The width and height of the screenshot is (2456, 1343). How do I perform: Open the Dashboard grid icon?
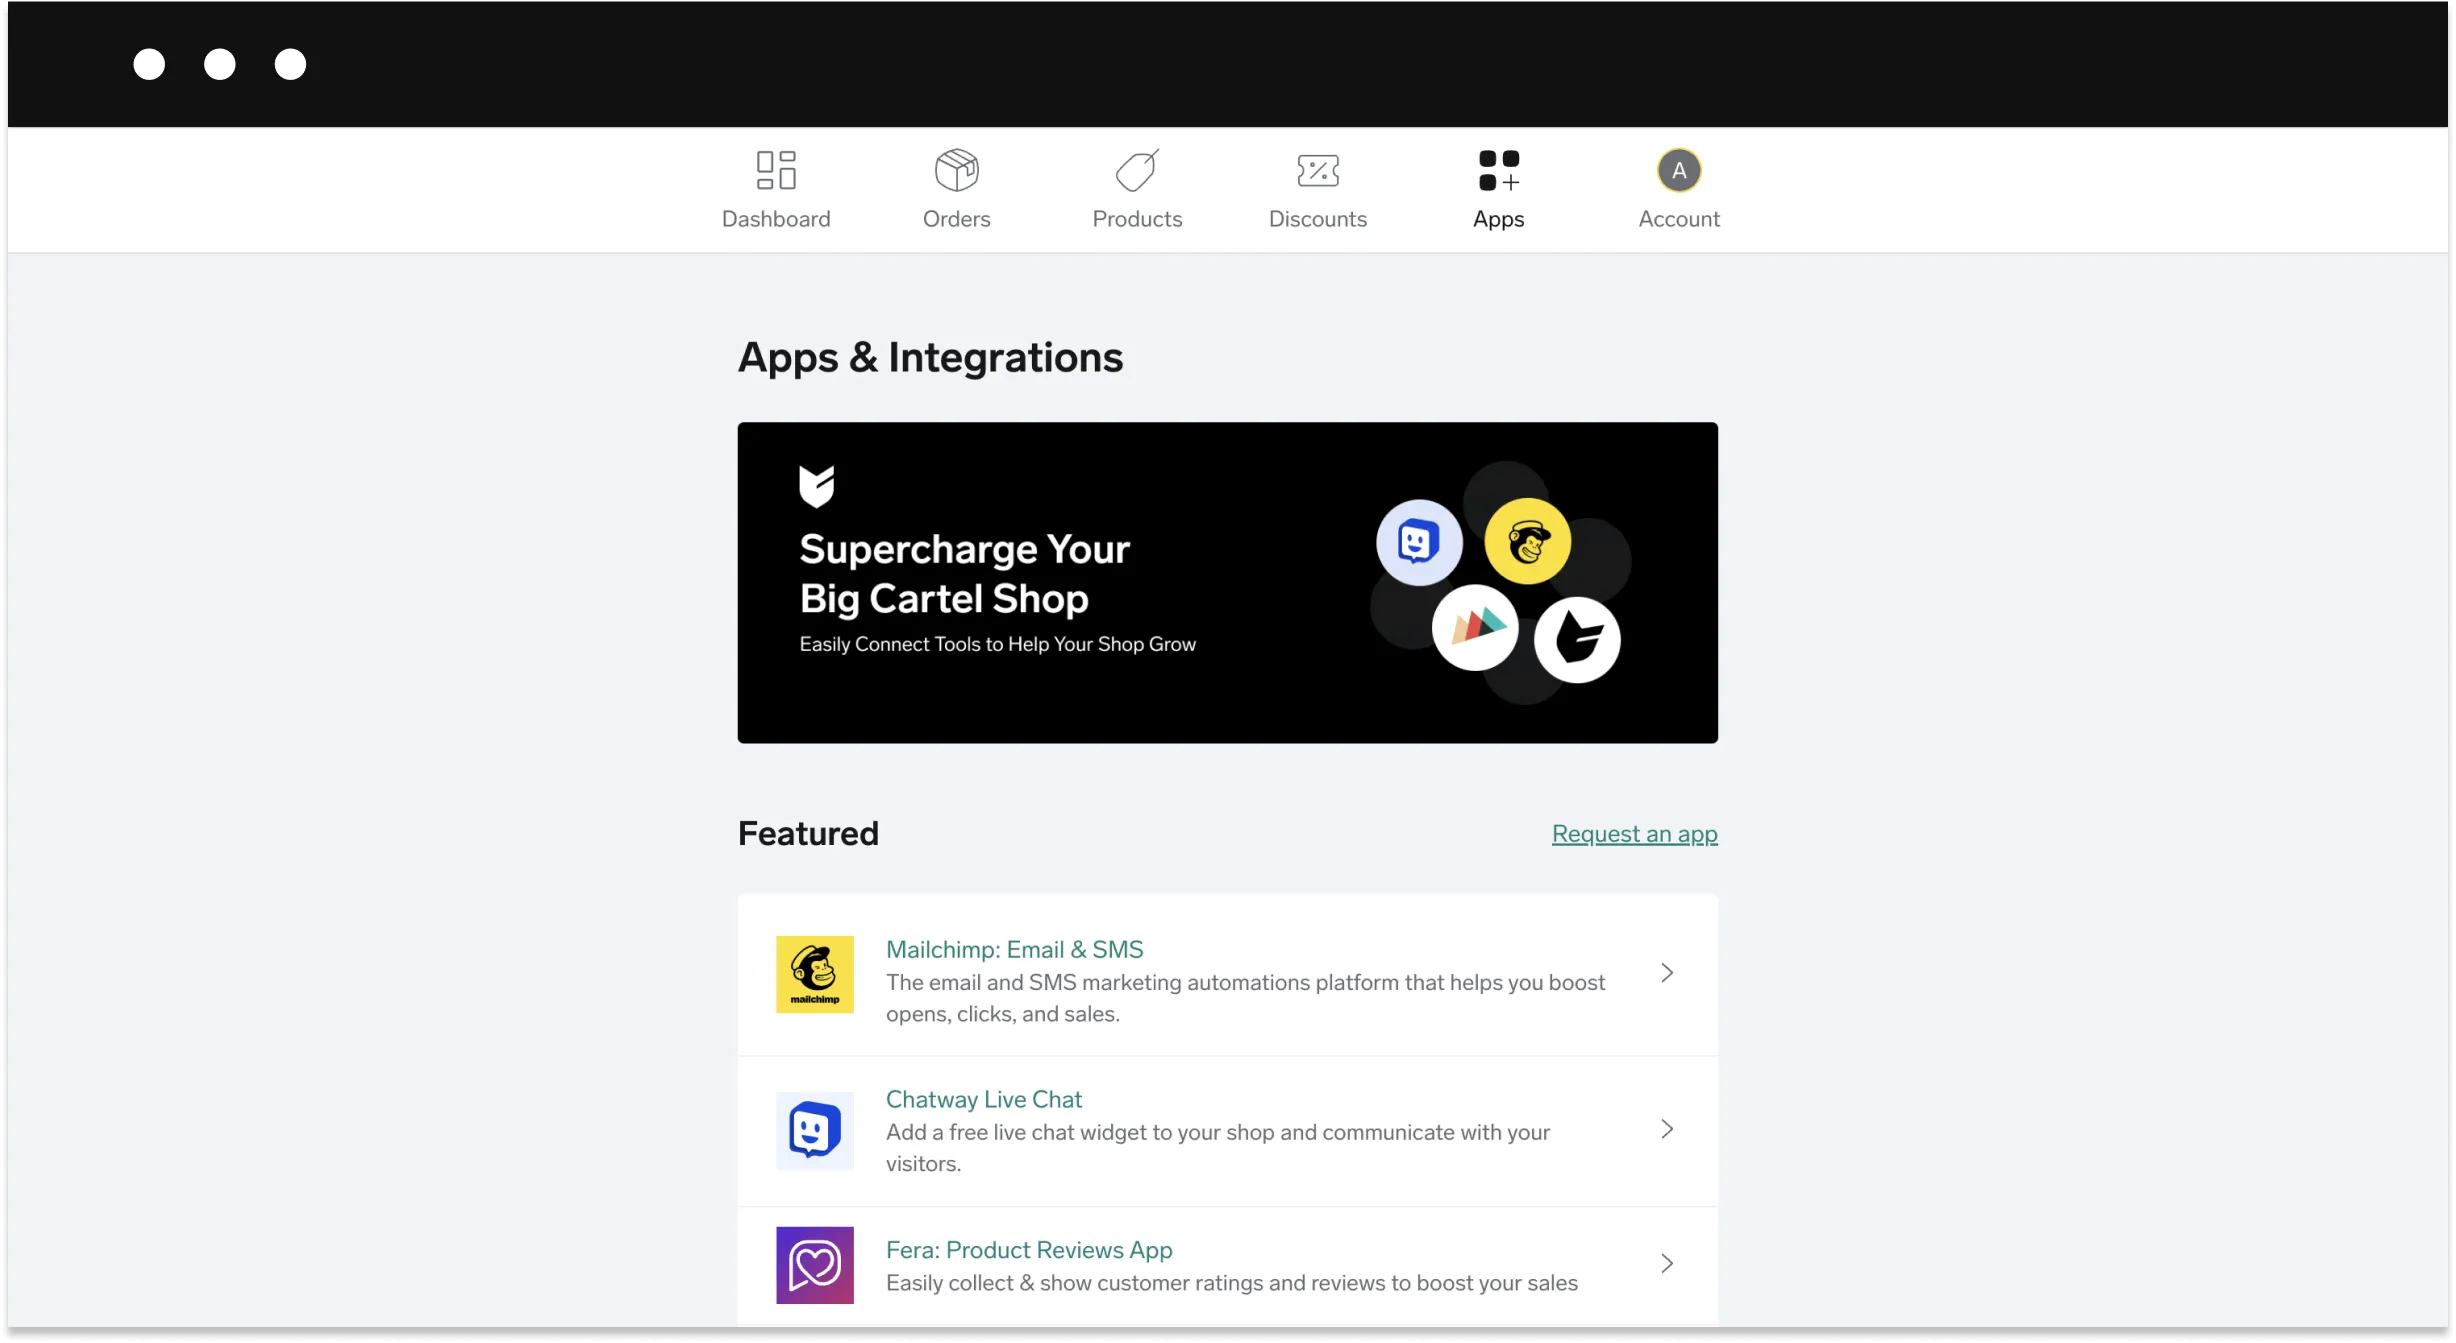pyautogui.click(x=776, y=170)
